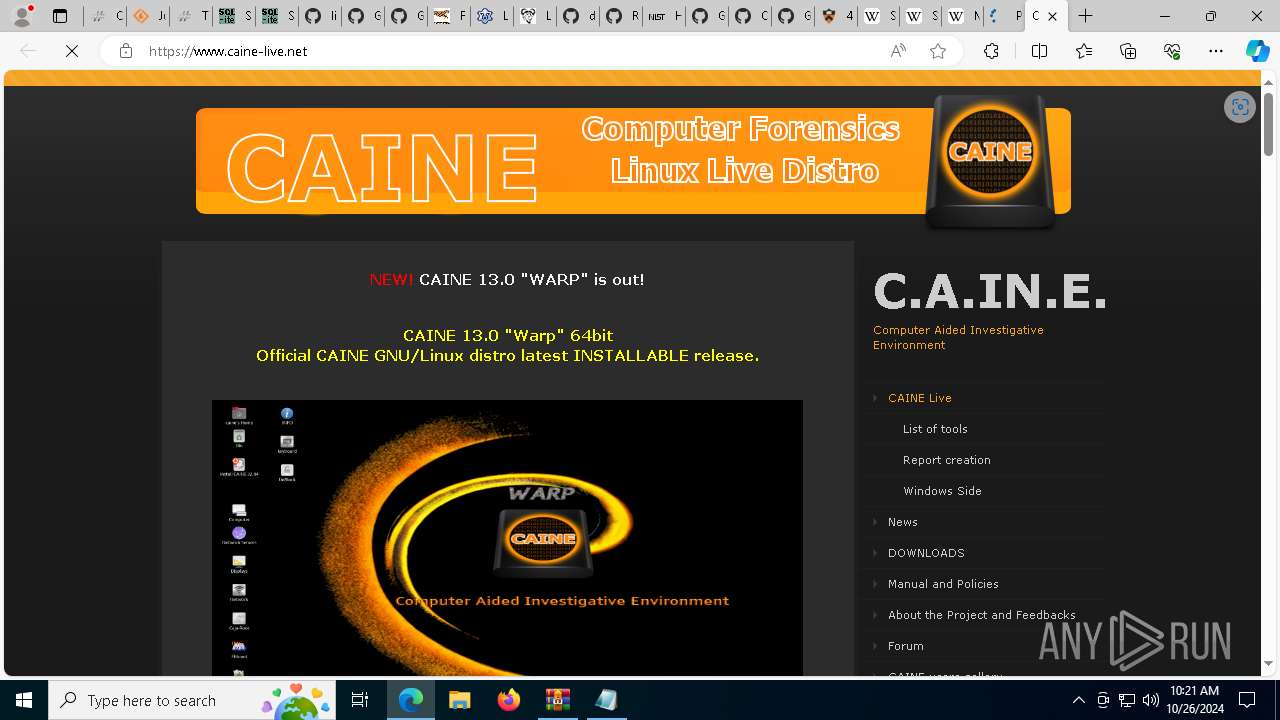
Task: Click the CAINE drive logo image
Action: [x=990, y=160]
